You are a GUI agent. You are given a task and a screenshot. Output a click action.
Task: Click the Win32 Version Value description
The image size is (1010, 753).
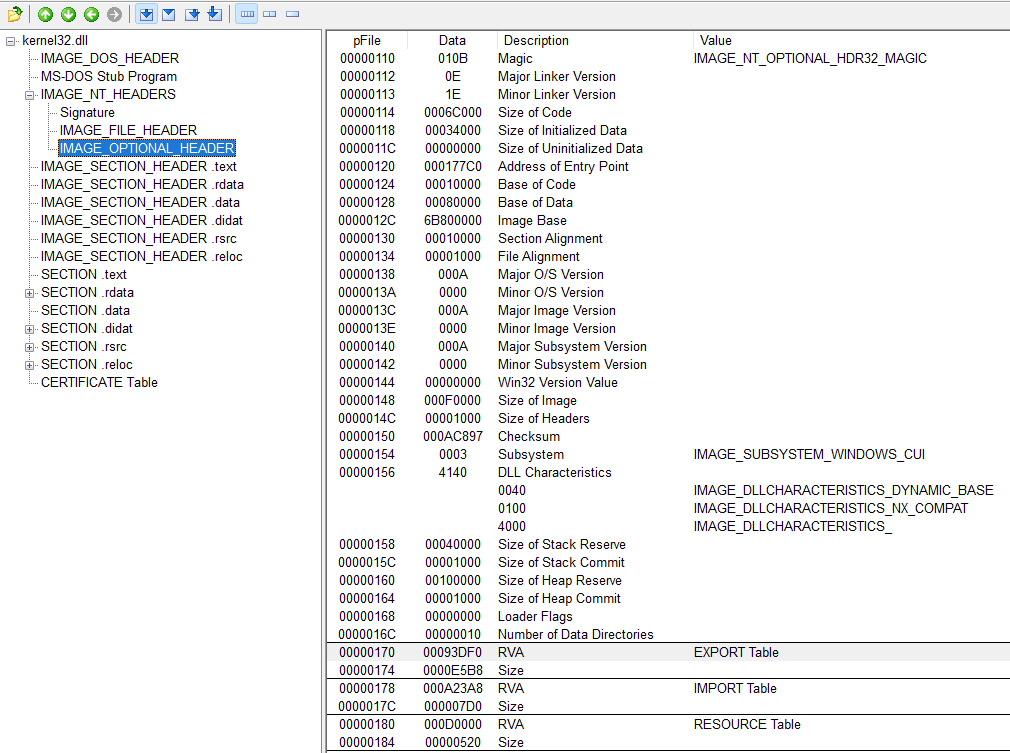[x=558, y=383]
